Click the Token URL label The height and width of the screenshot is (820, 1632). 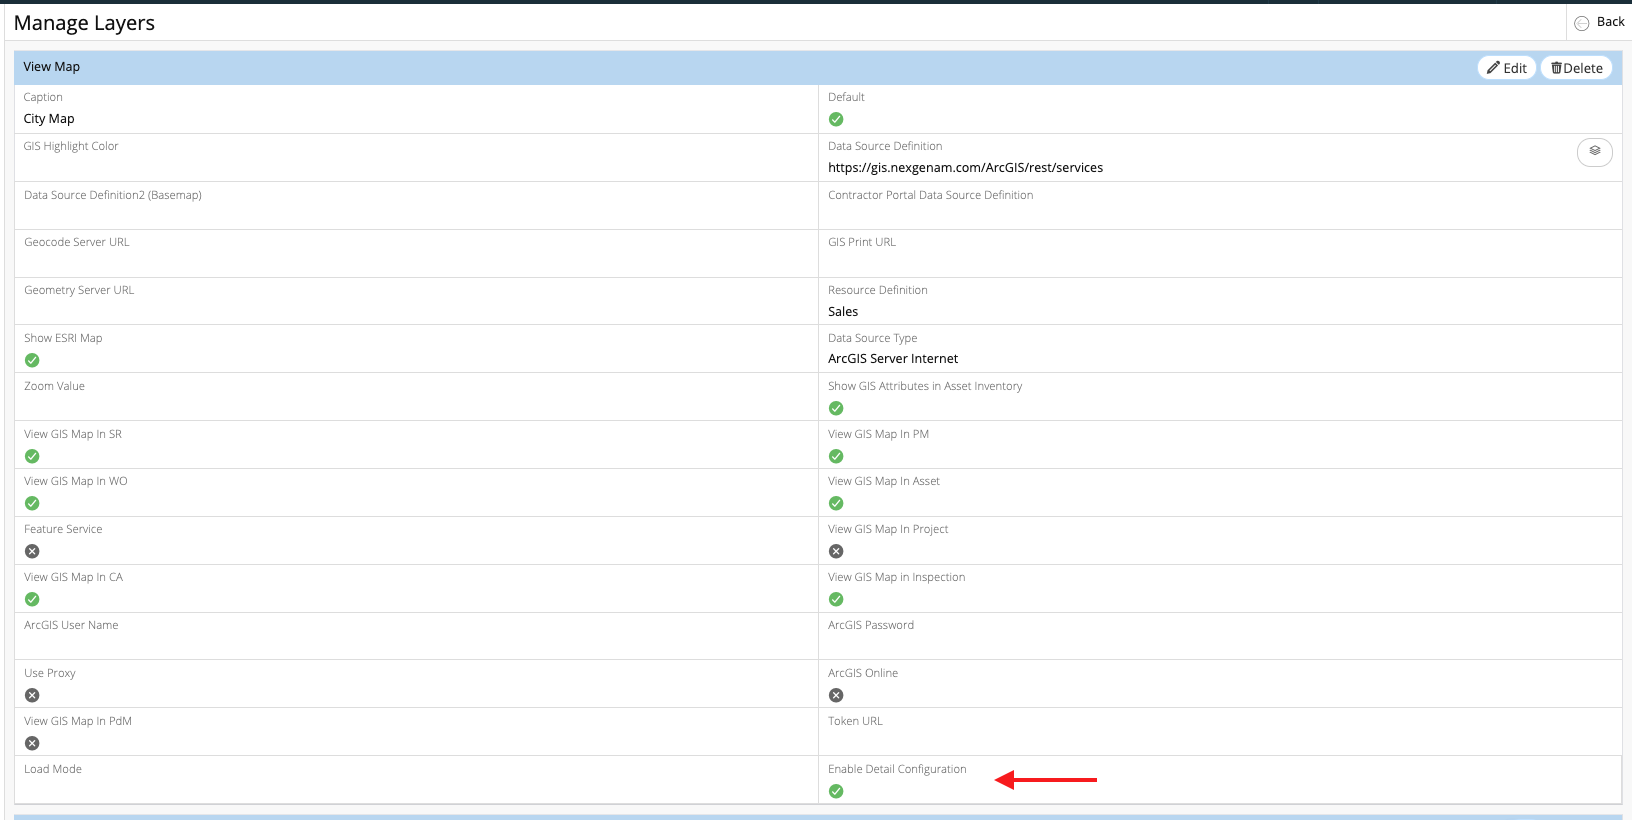(855, 721)
